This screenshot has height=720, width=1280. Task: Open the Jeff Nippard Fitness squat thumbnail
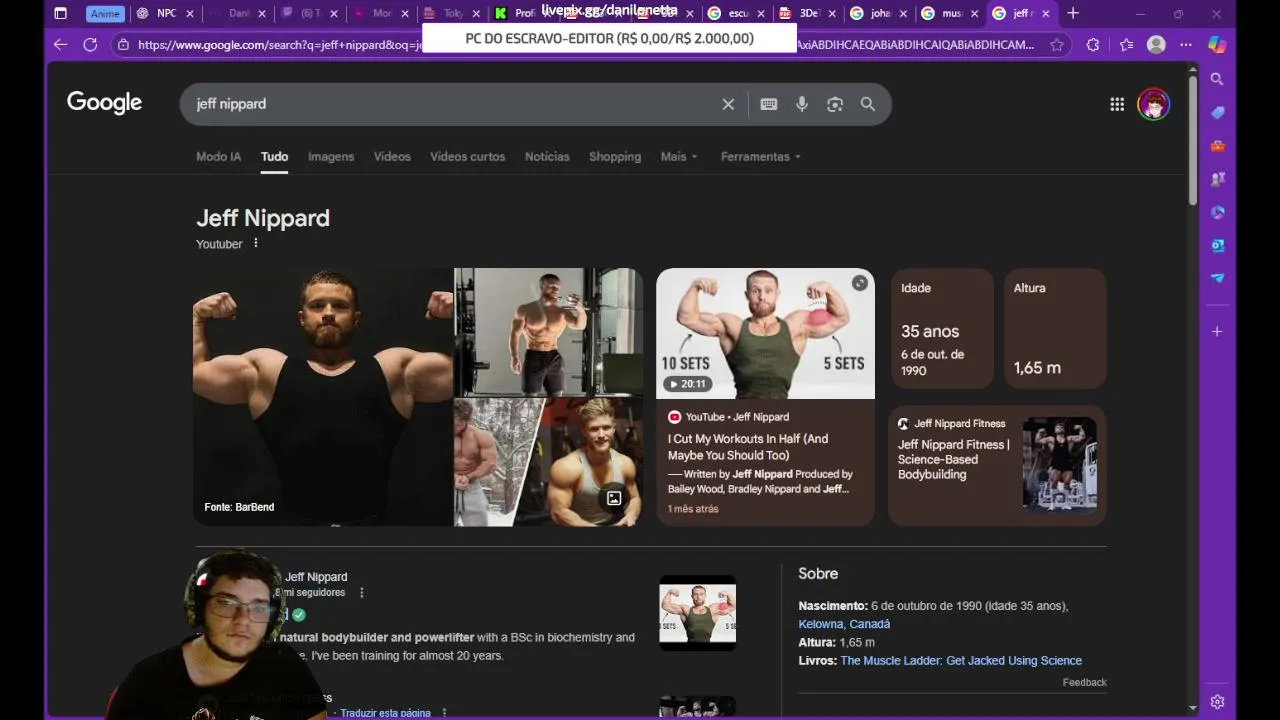(x=1059, y=465)
